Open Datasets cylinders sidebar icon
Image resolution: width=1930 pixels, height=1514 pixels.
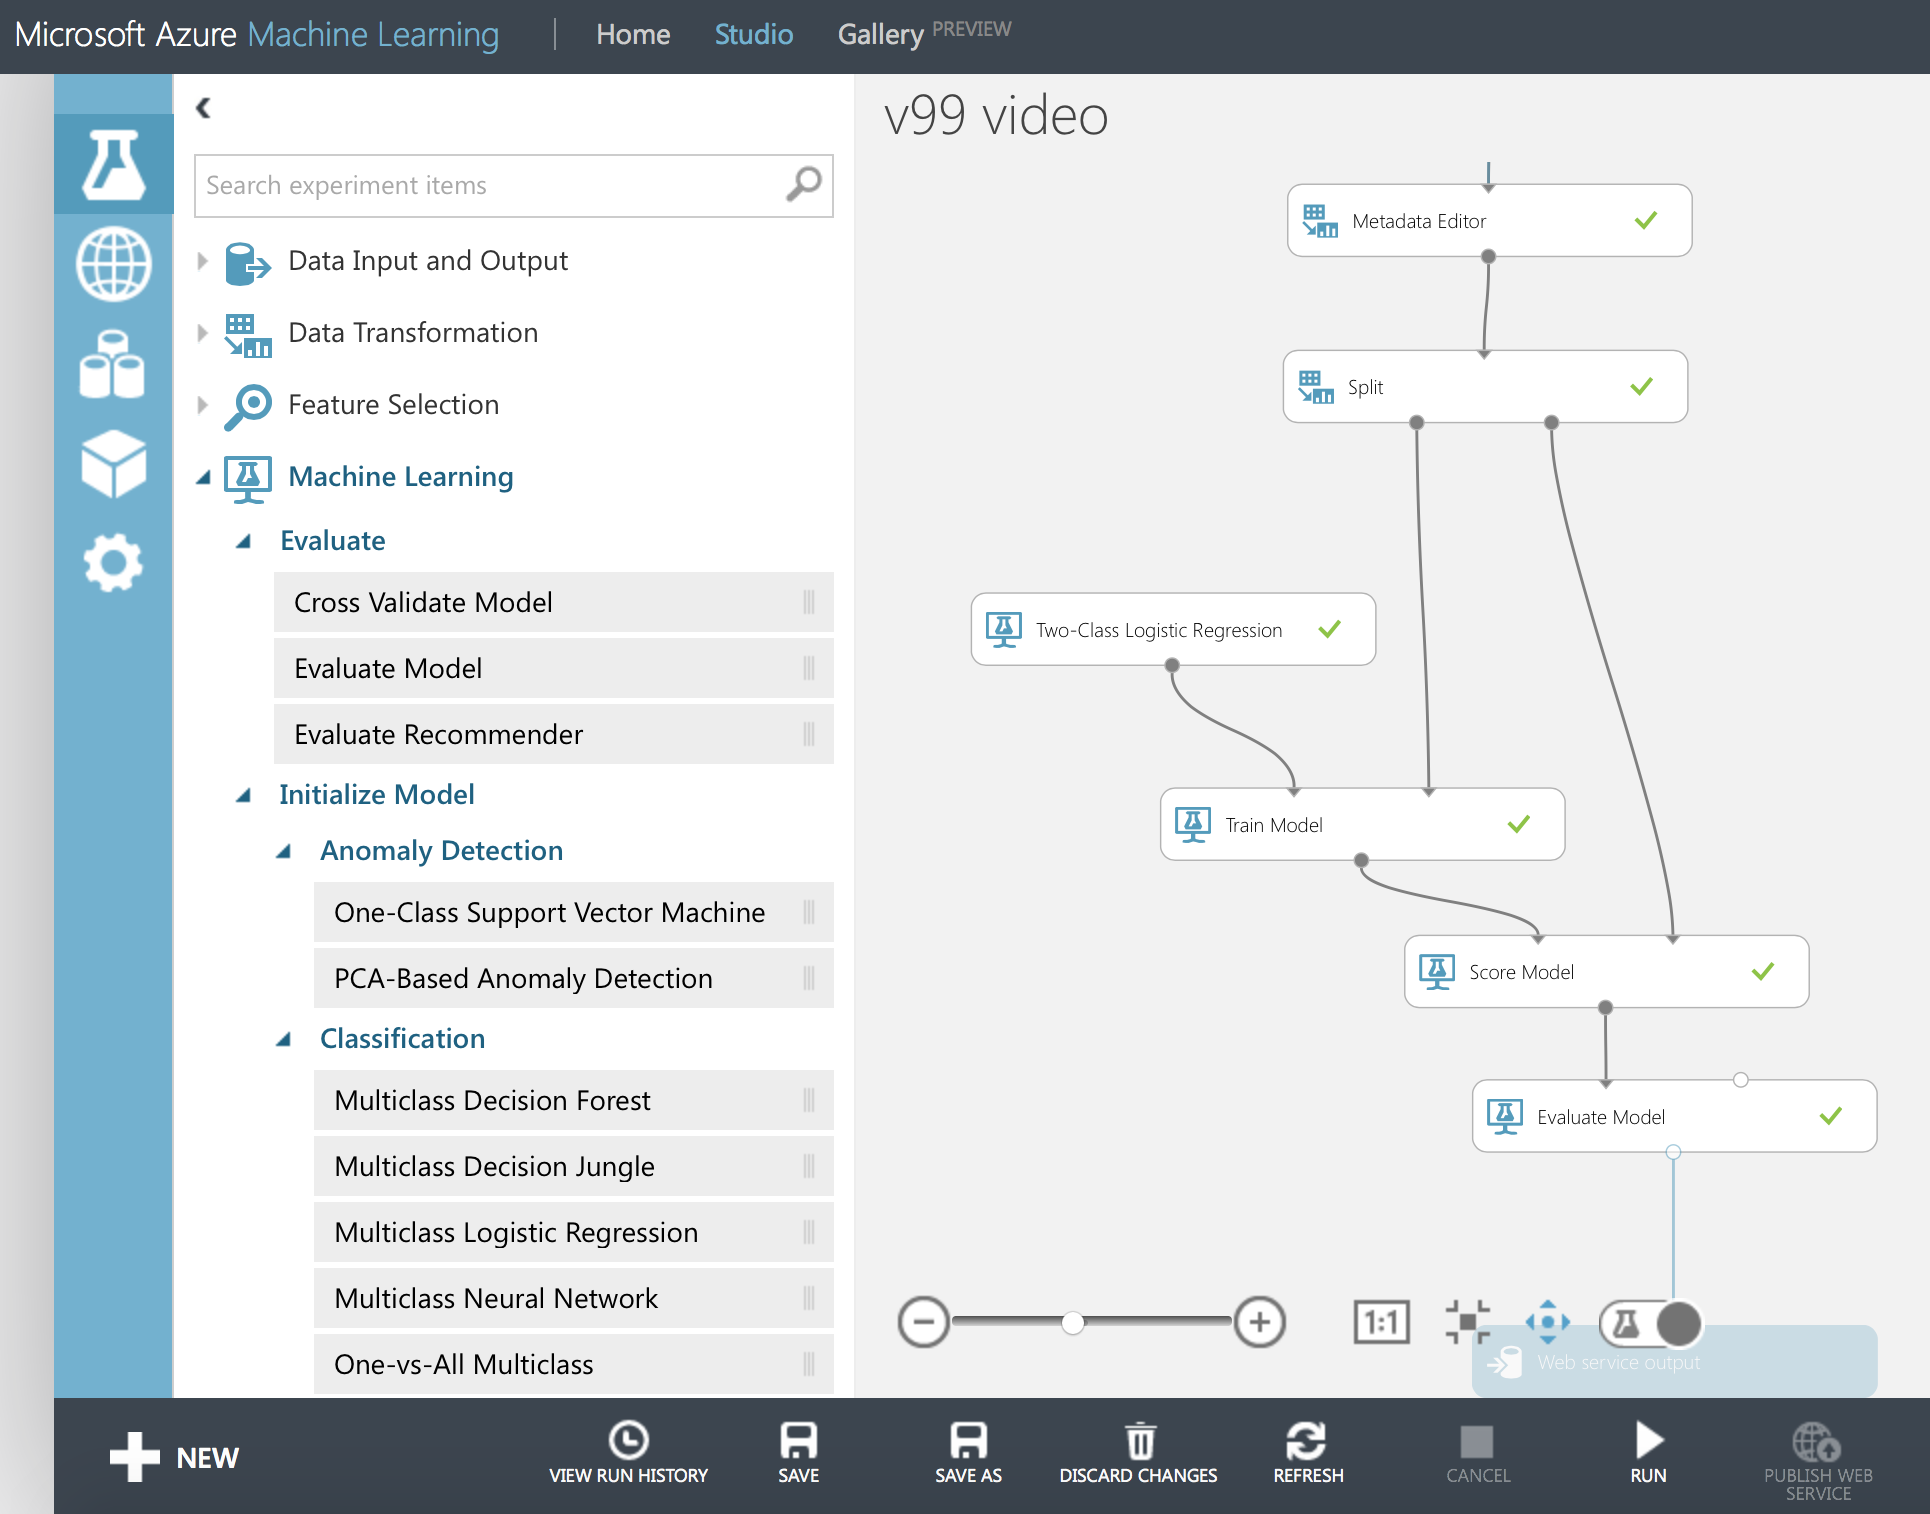point(113,365)
